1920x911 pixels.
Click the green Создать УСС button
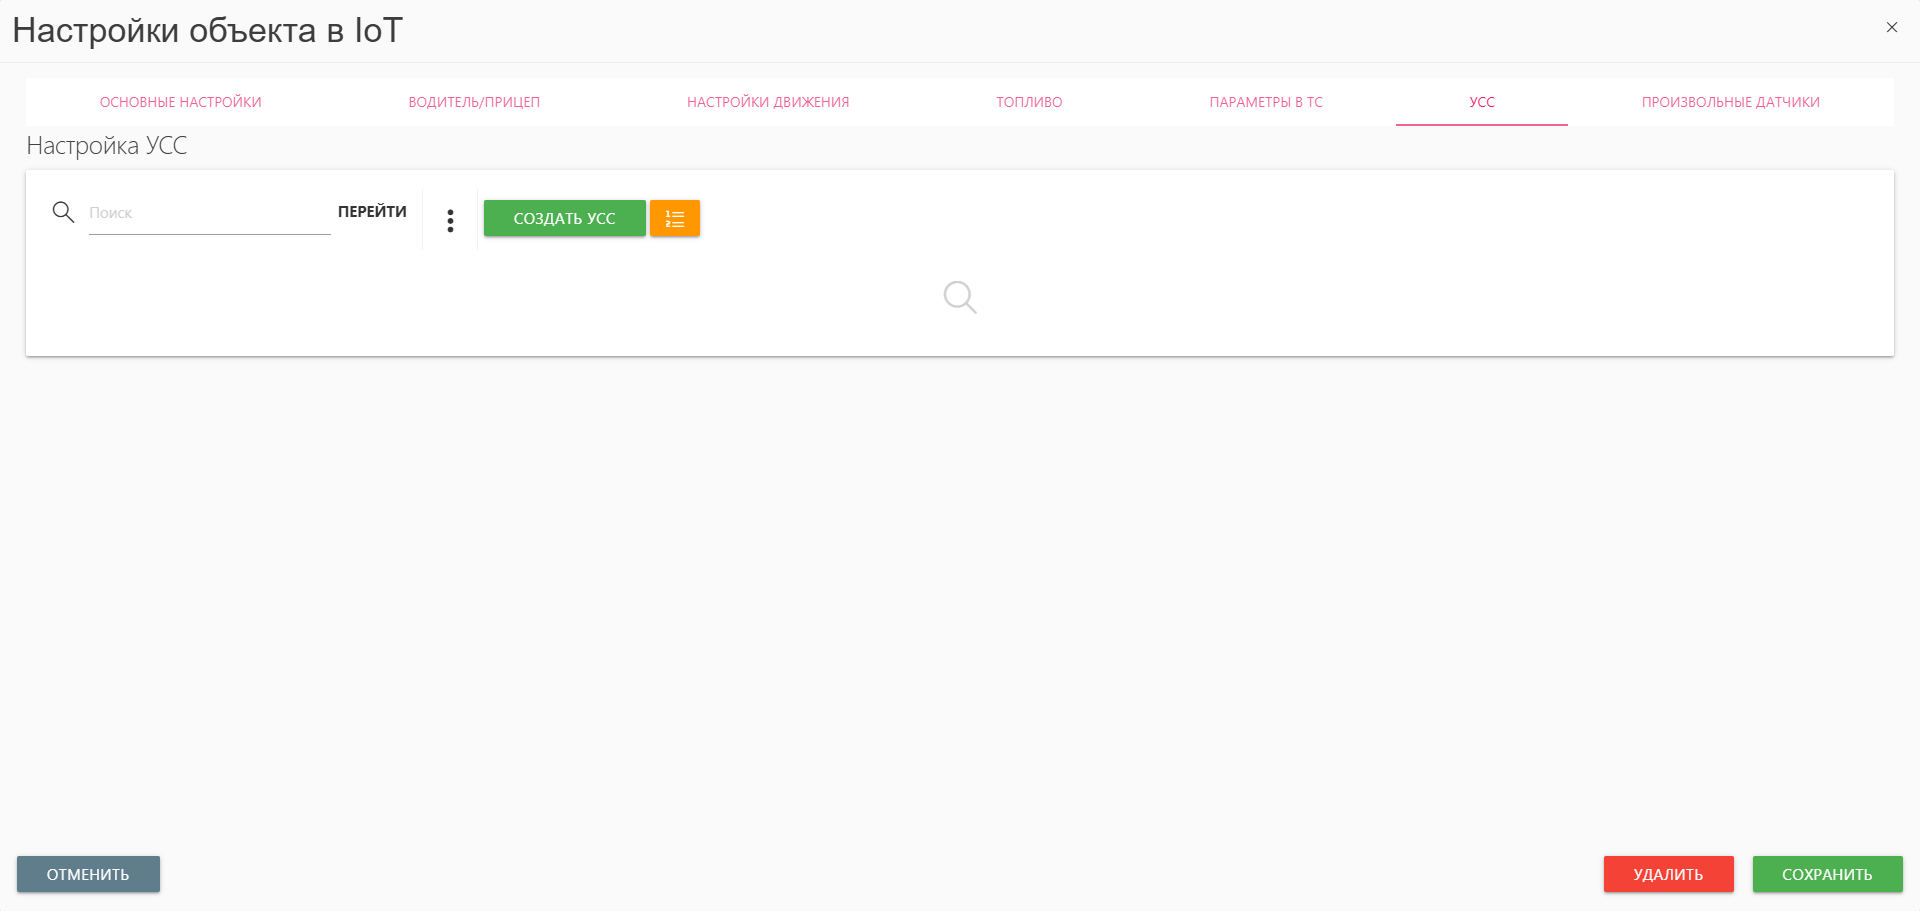pyautogui.click(x=564, y=218)
